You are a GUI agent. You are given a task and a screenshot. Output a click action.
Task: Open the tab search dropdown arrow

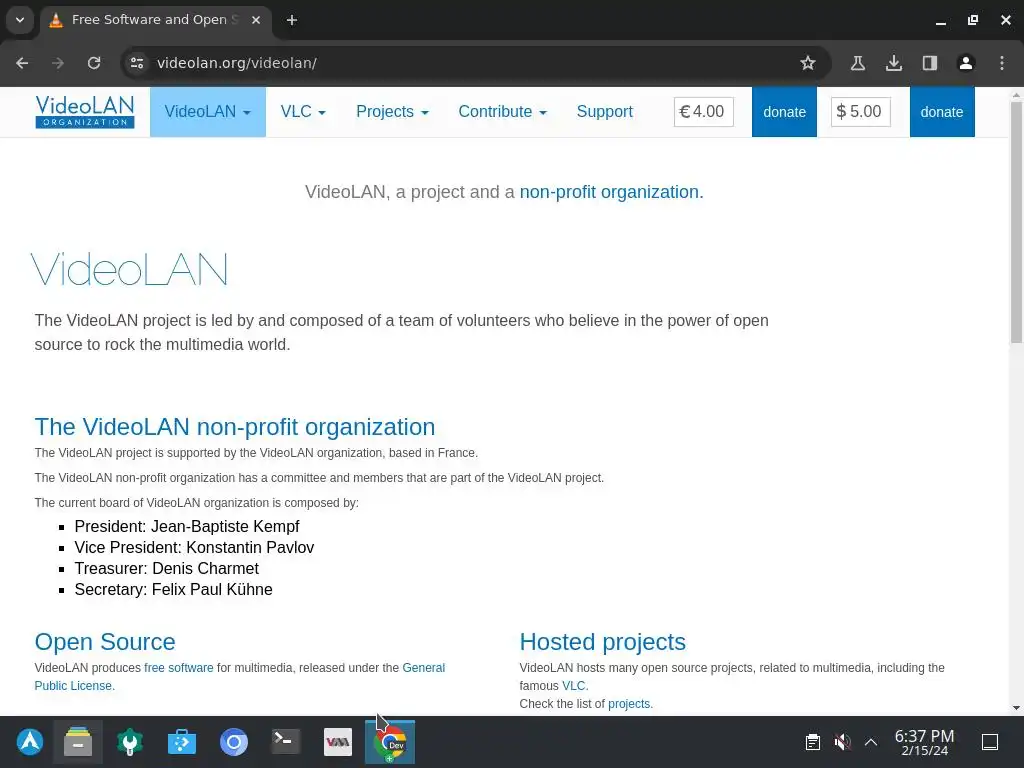(20, 20)
